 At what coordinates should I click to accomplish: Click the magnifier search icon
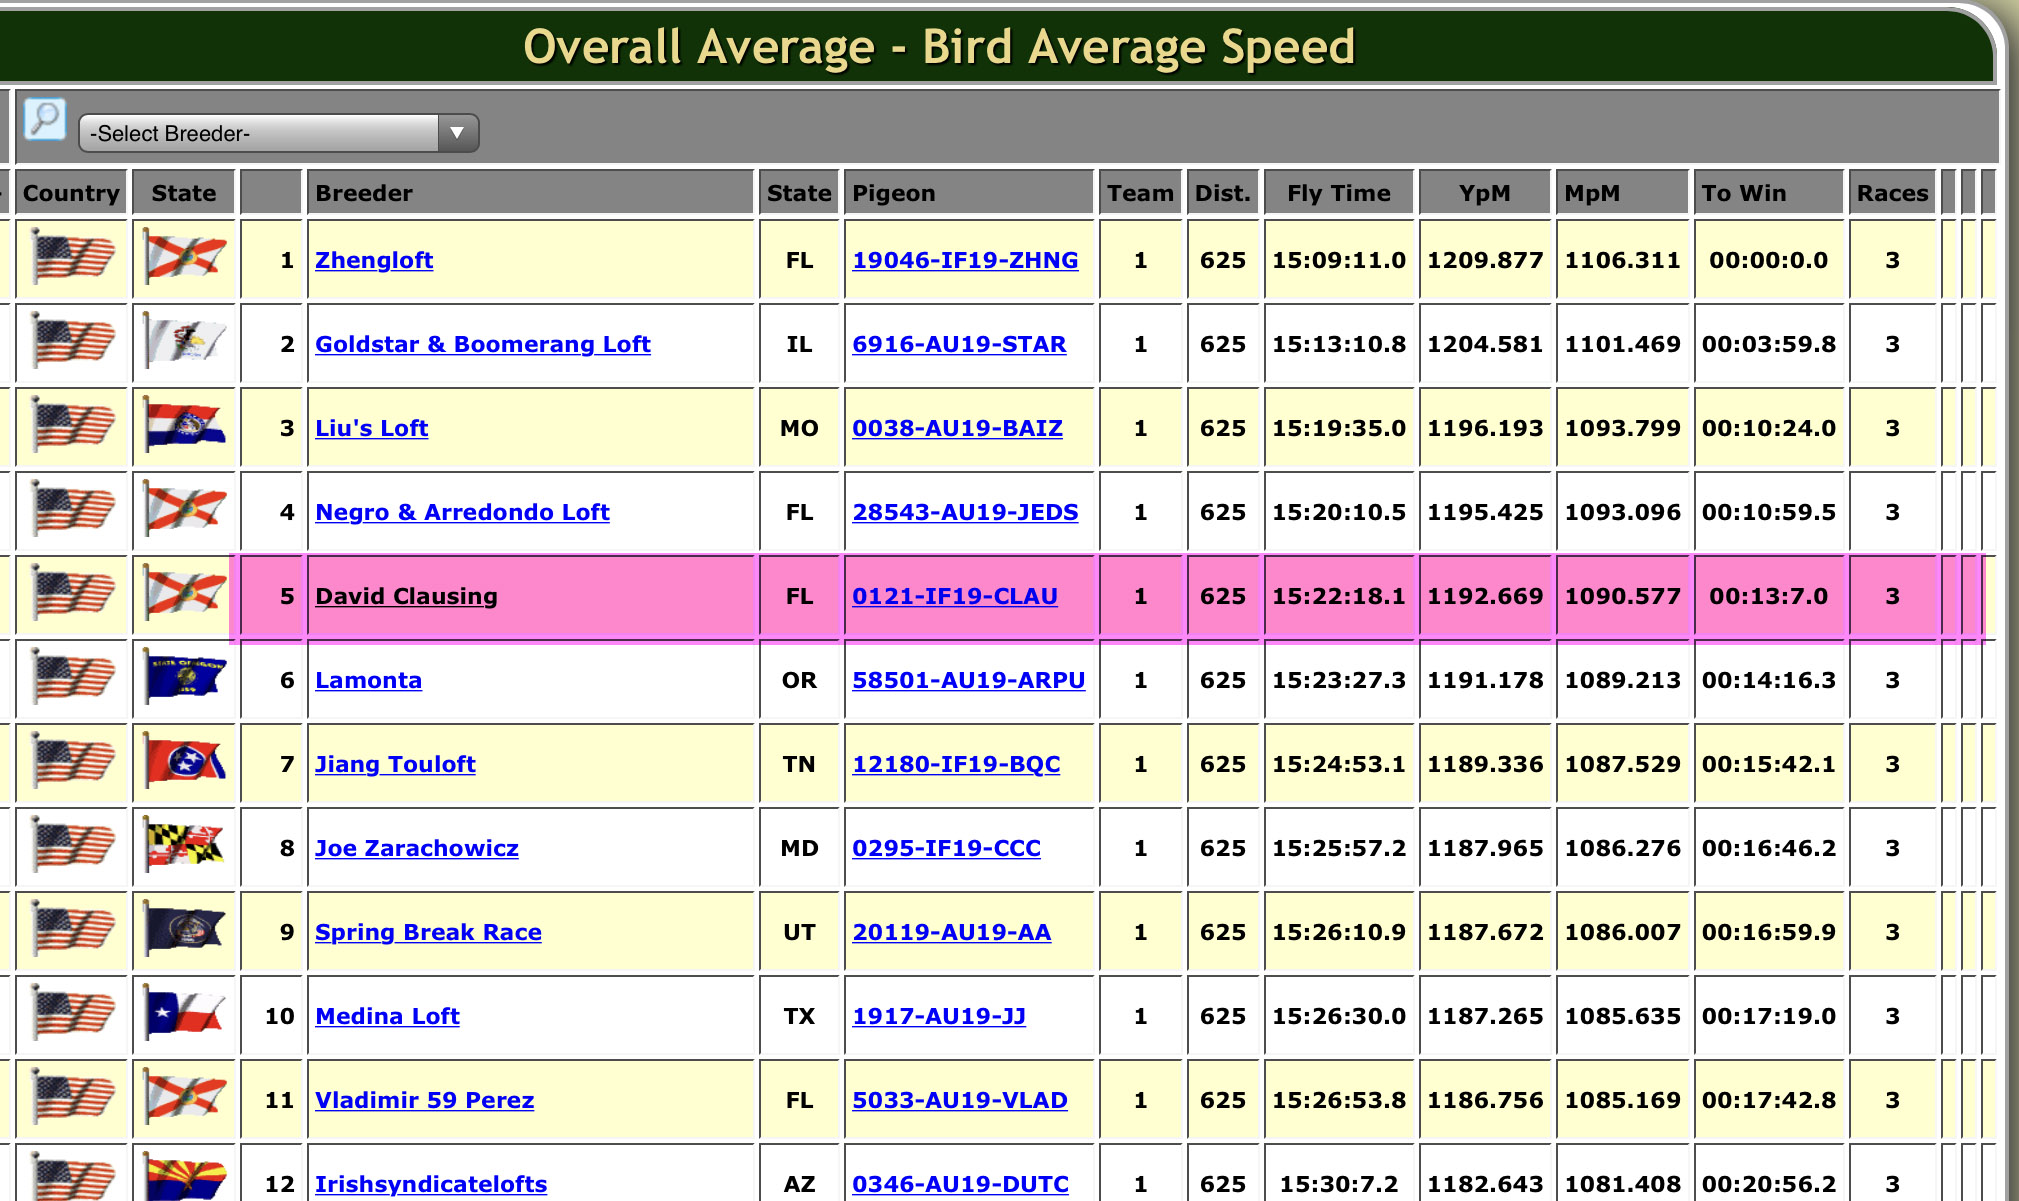coord(45,120)
